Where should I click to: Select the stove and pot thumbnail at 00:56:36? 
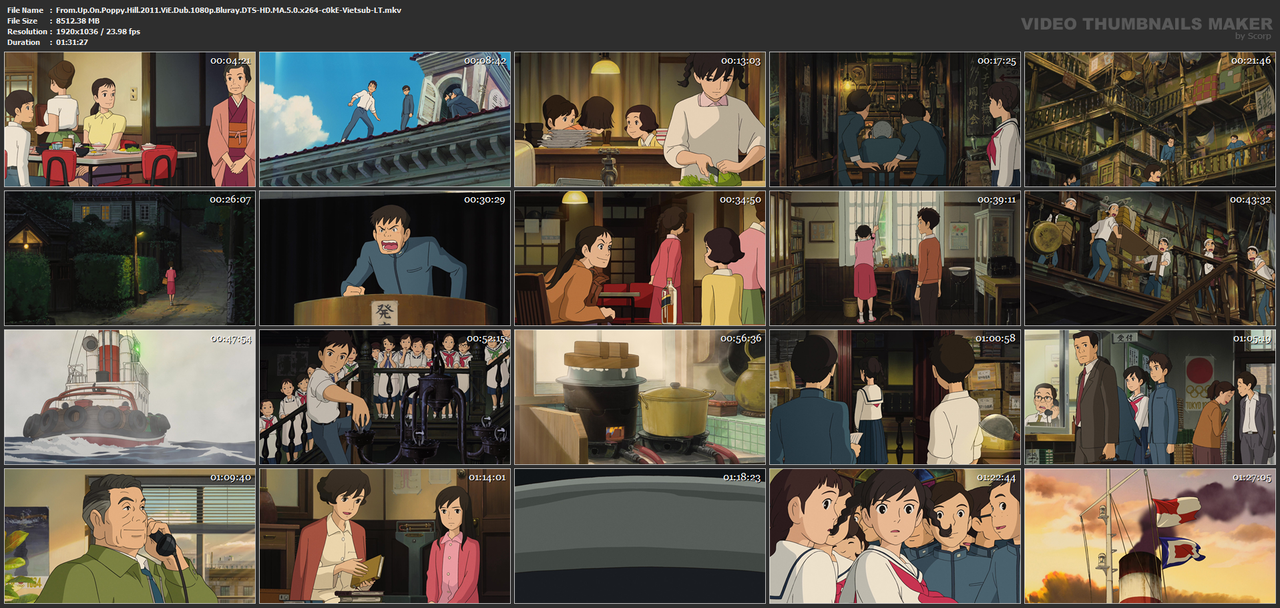point(640,397)
